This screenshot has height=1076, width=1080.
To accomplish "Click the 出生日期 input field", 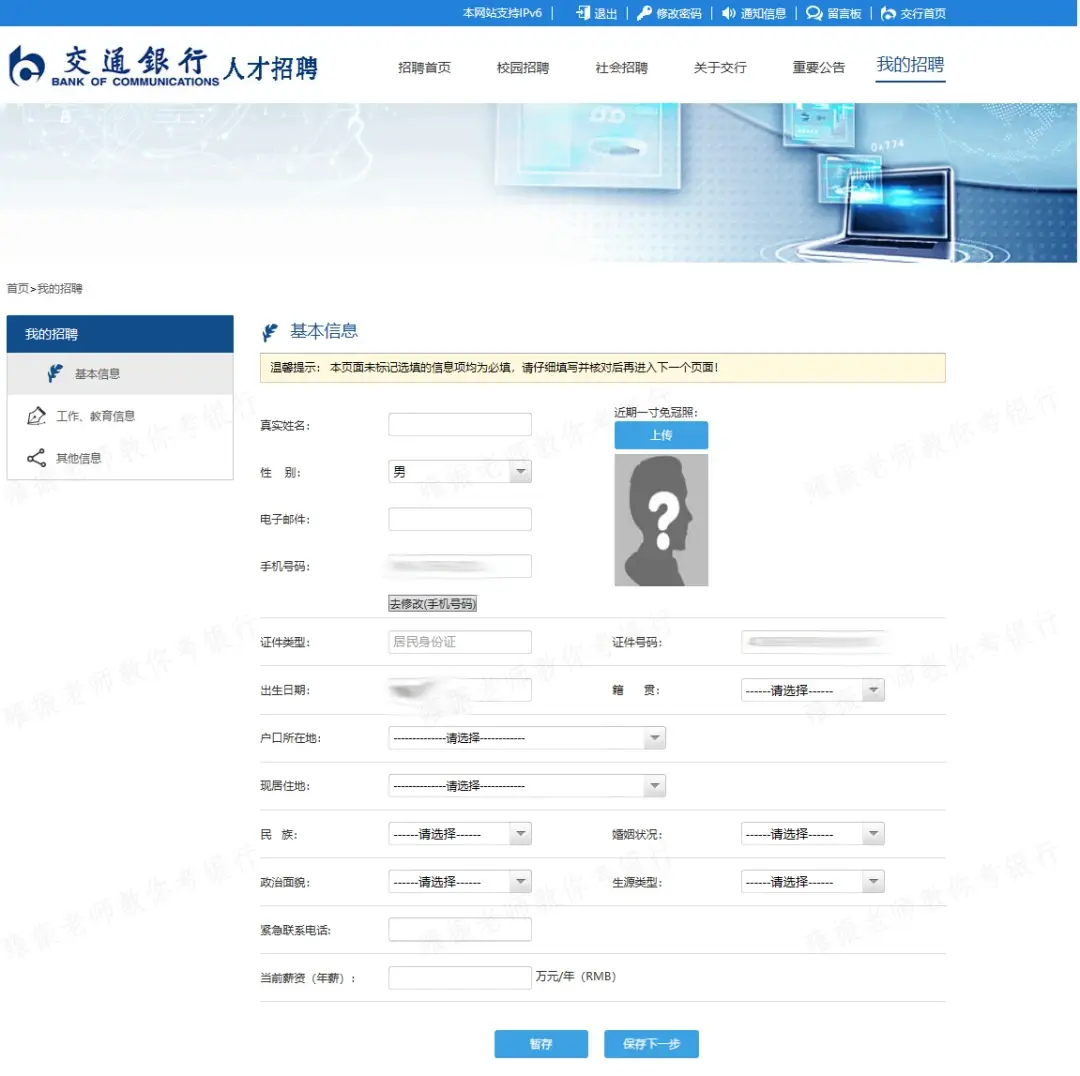I will (x=459, y=690).
